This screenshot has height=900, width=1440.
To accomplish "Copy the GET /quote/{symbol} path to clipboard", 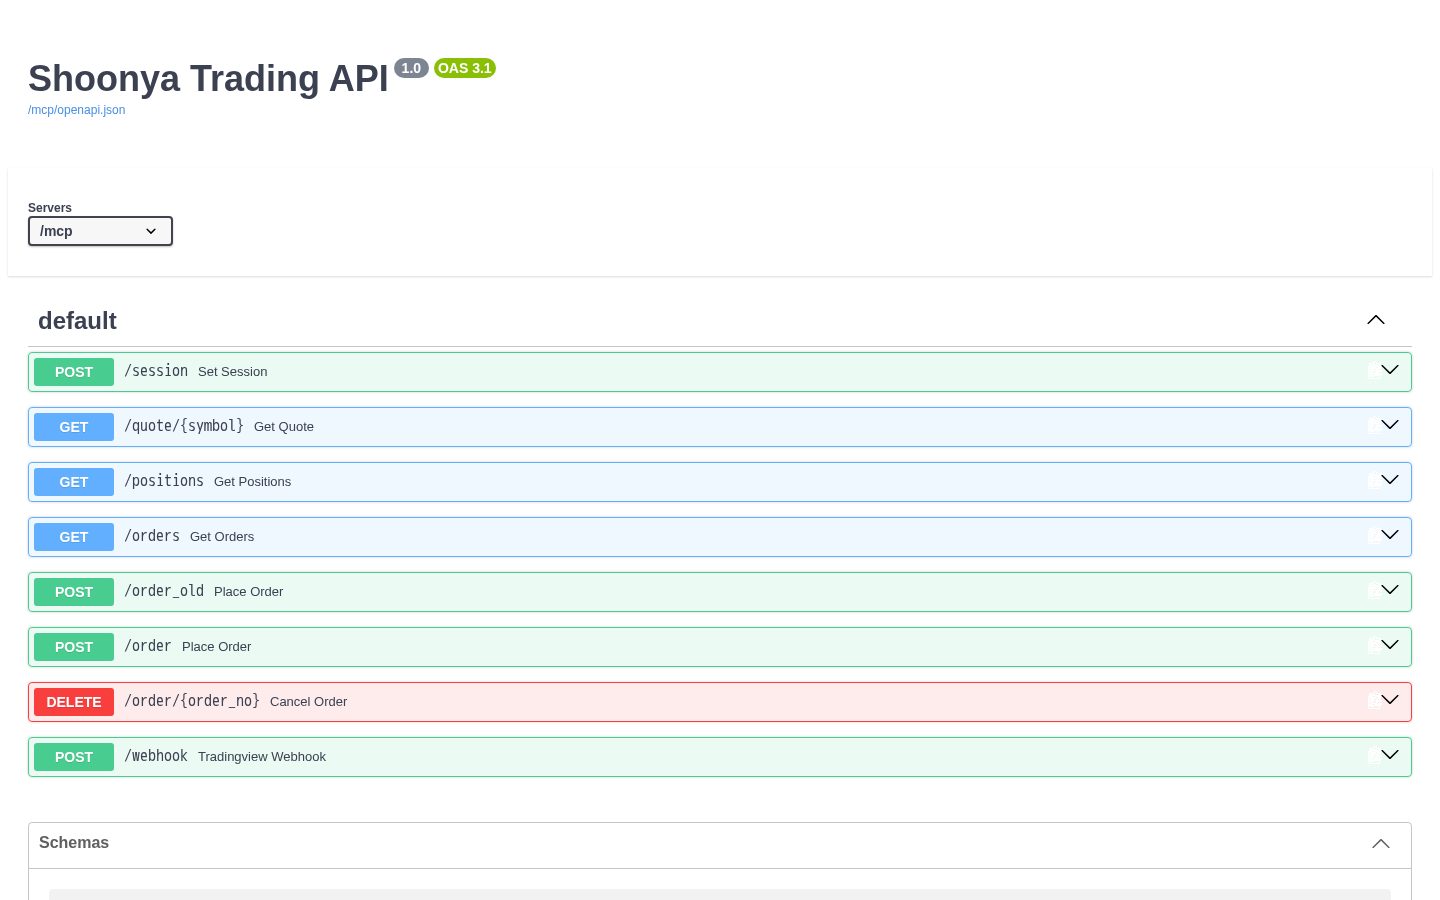I will point(1375,426).
